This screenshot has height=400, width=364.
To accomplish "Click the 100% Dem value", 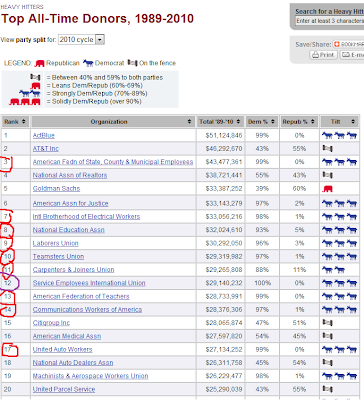I will click(262, 283).
